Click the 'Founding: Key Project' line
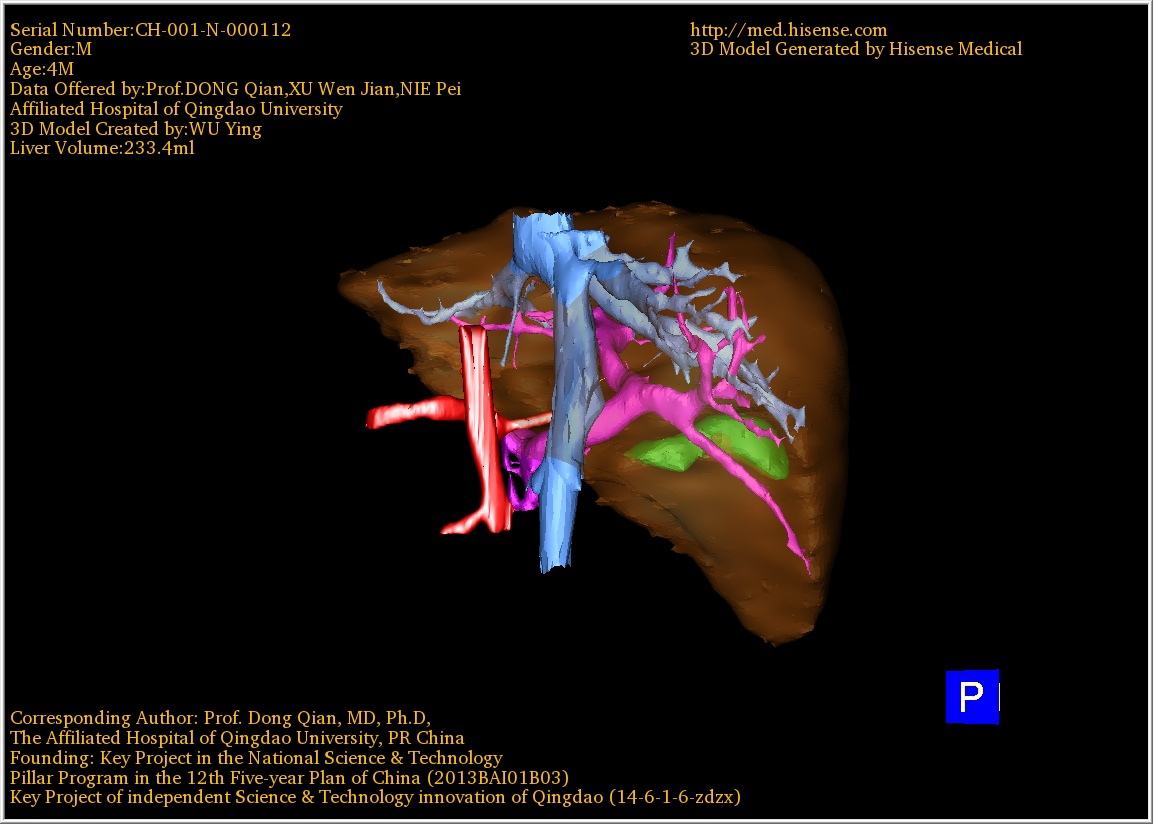This screenshot has width=1153, height=824. (256, 758)
